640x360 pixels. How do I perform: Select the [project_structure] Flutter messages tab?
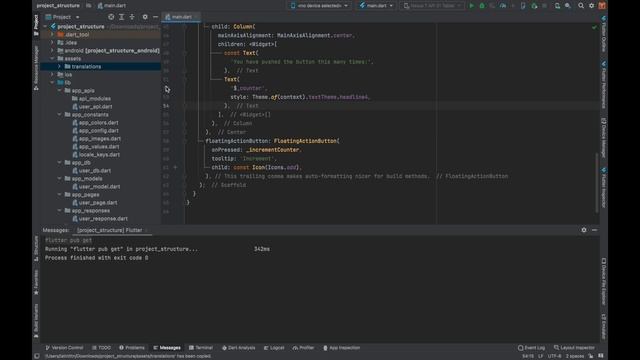coord(109,230)
